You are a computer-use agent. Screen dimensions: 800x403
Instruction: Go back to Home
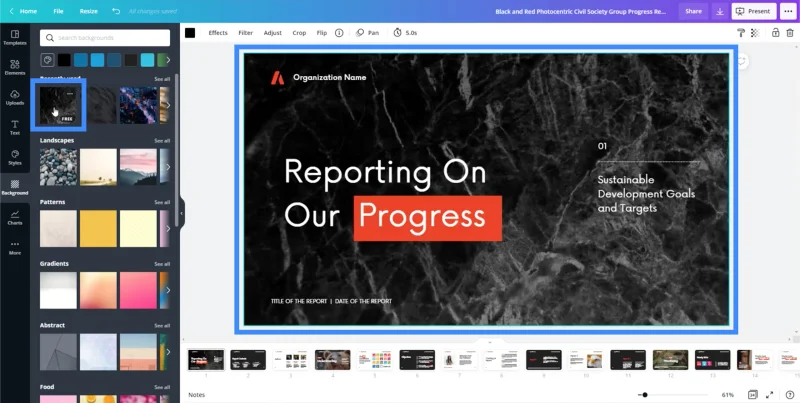click(23, 11)
